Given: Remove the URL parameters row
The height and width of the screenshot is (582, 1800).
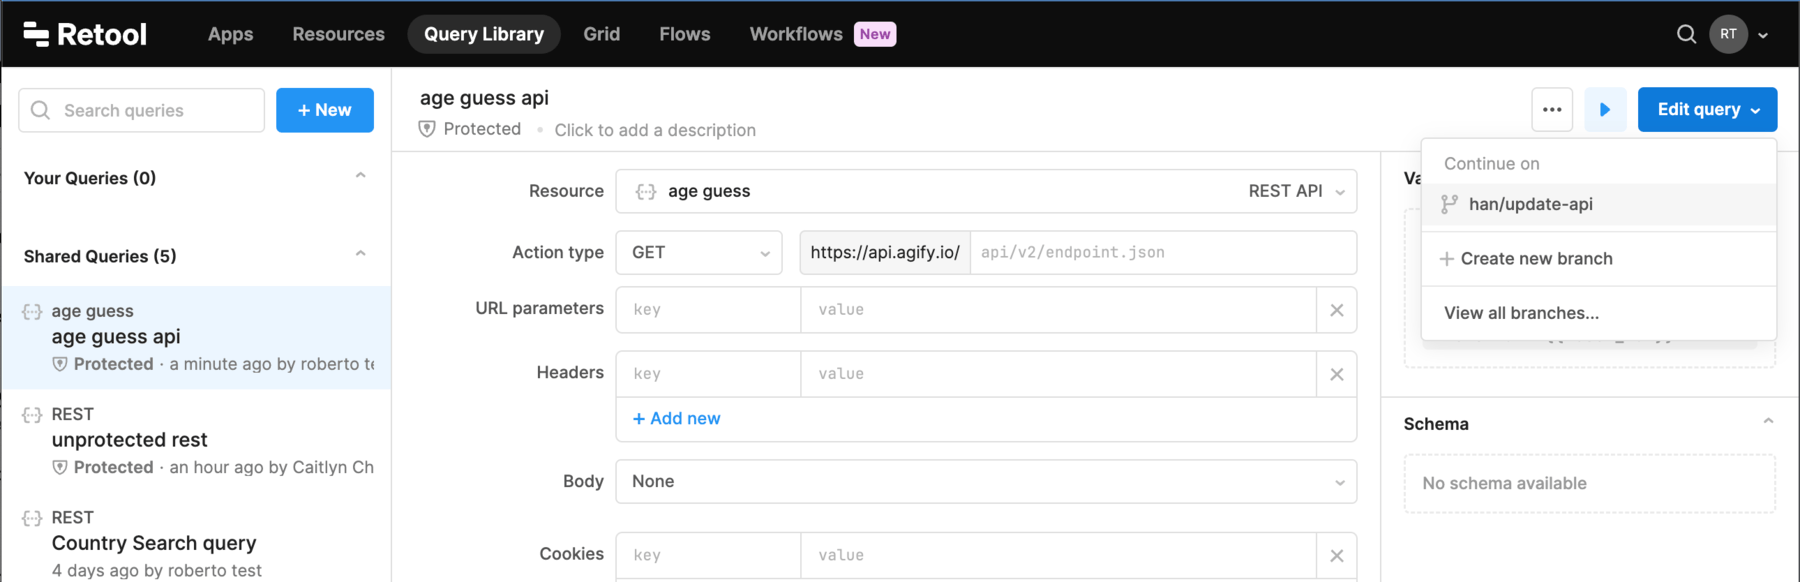Looking at the screenshot, I should click(x=1337, y=310).
